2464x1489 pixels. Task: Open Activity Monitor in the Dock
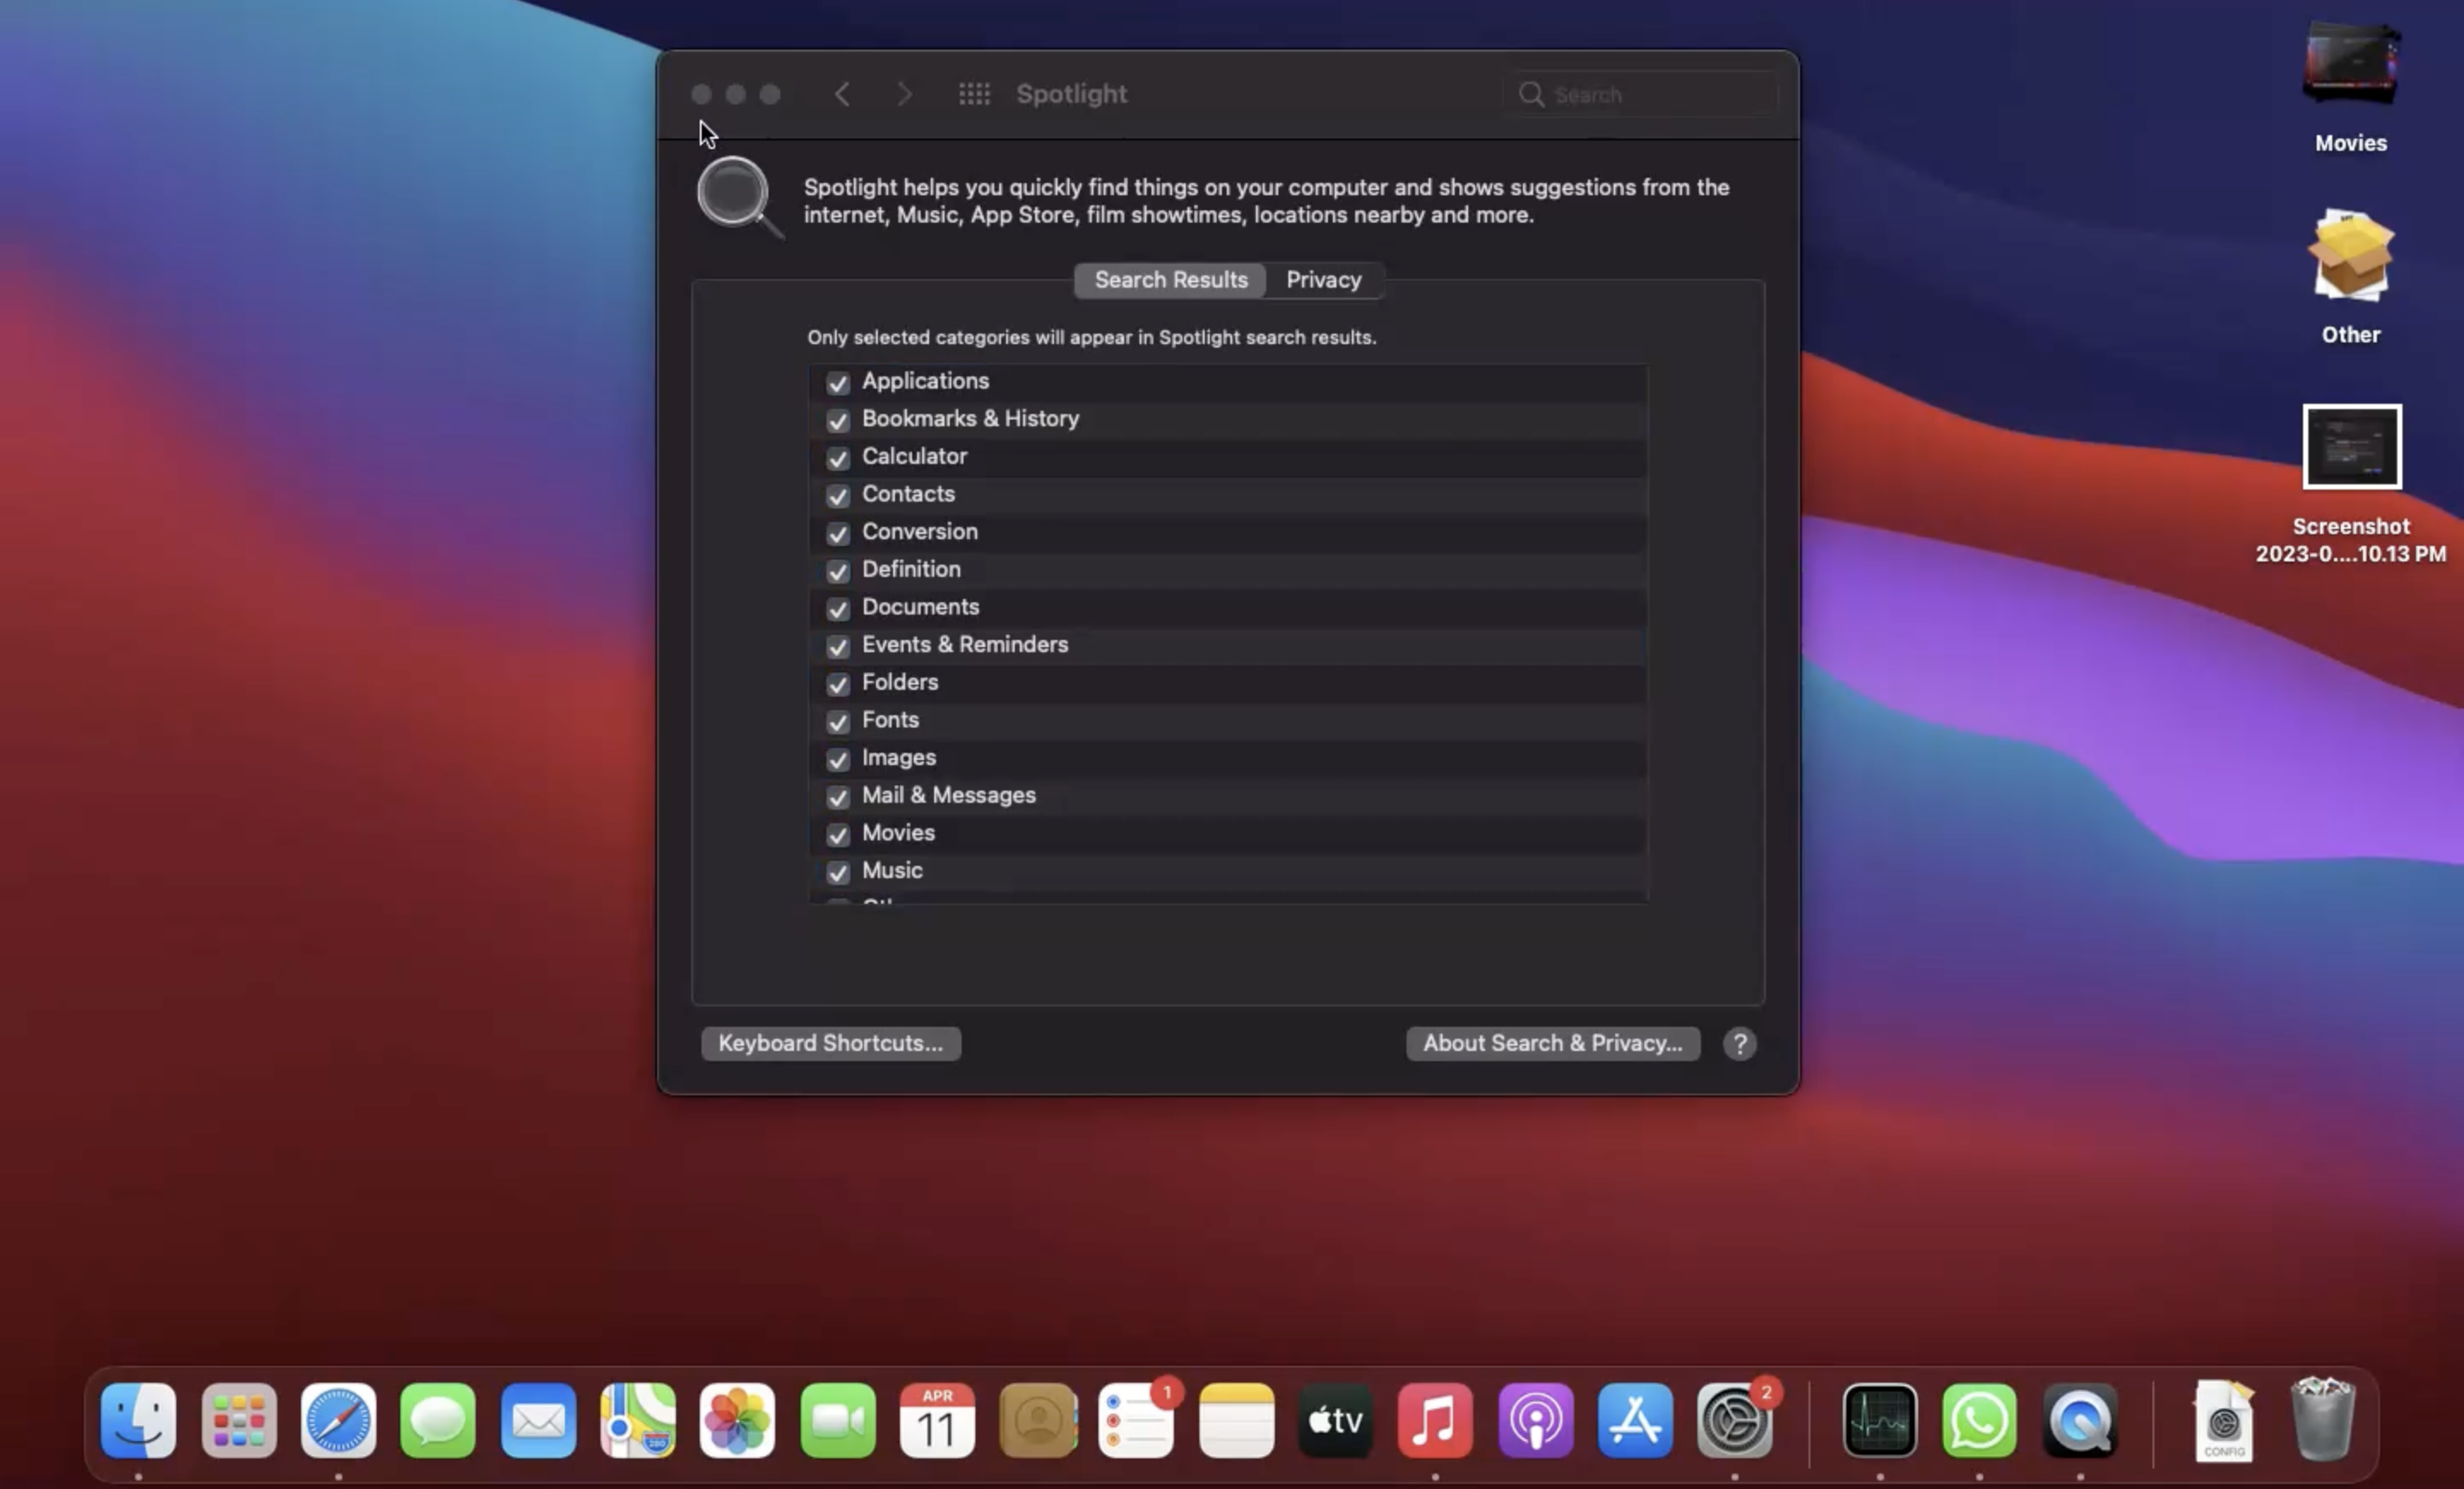click(1880, 1420)
